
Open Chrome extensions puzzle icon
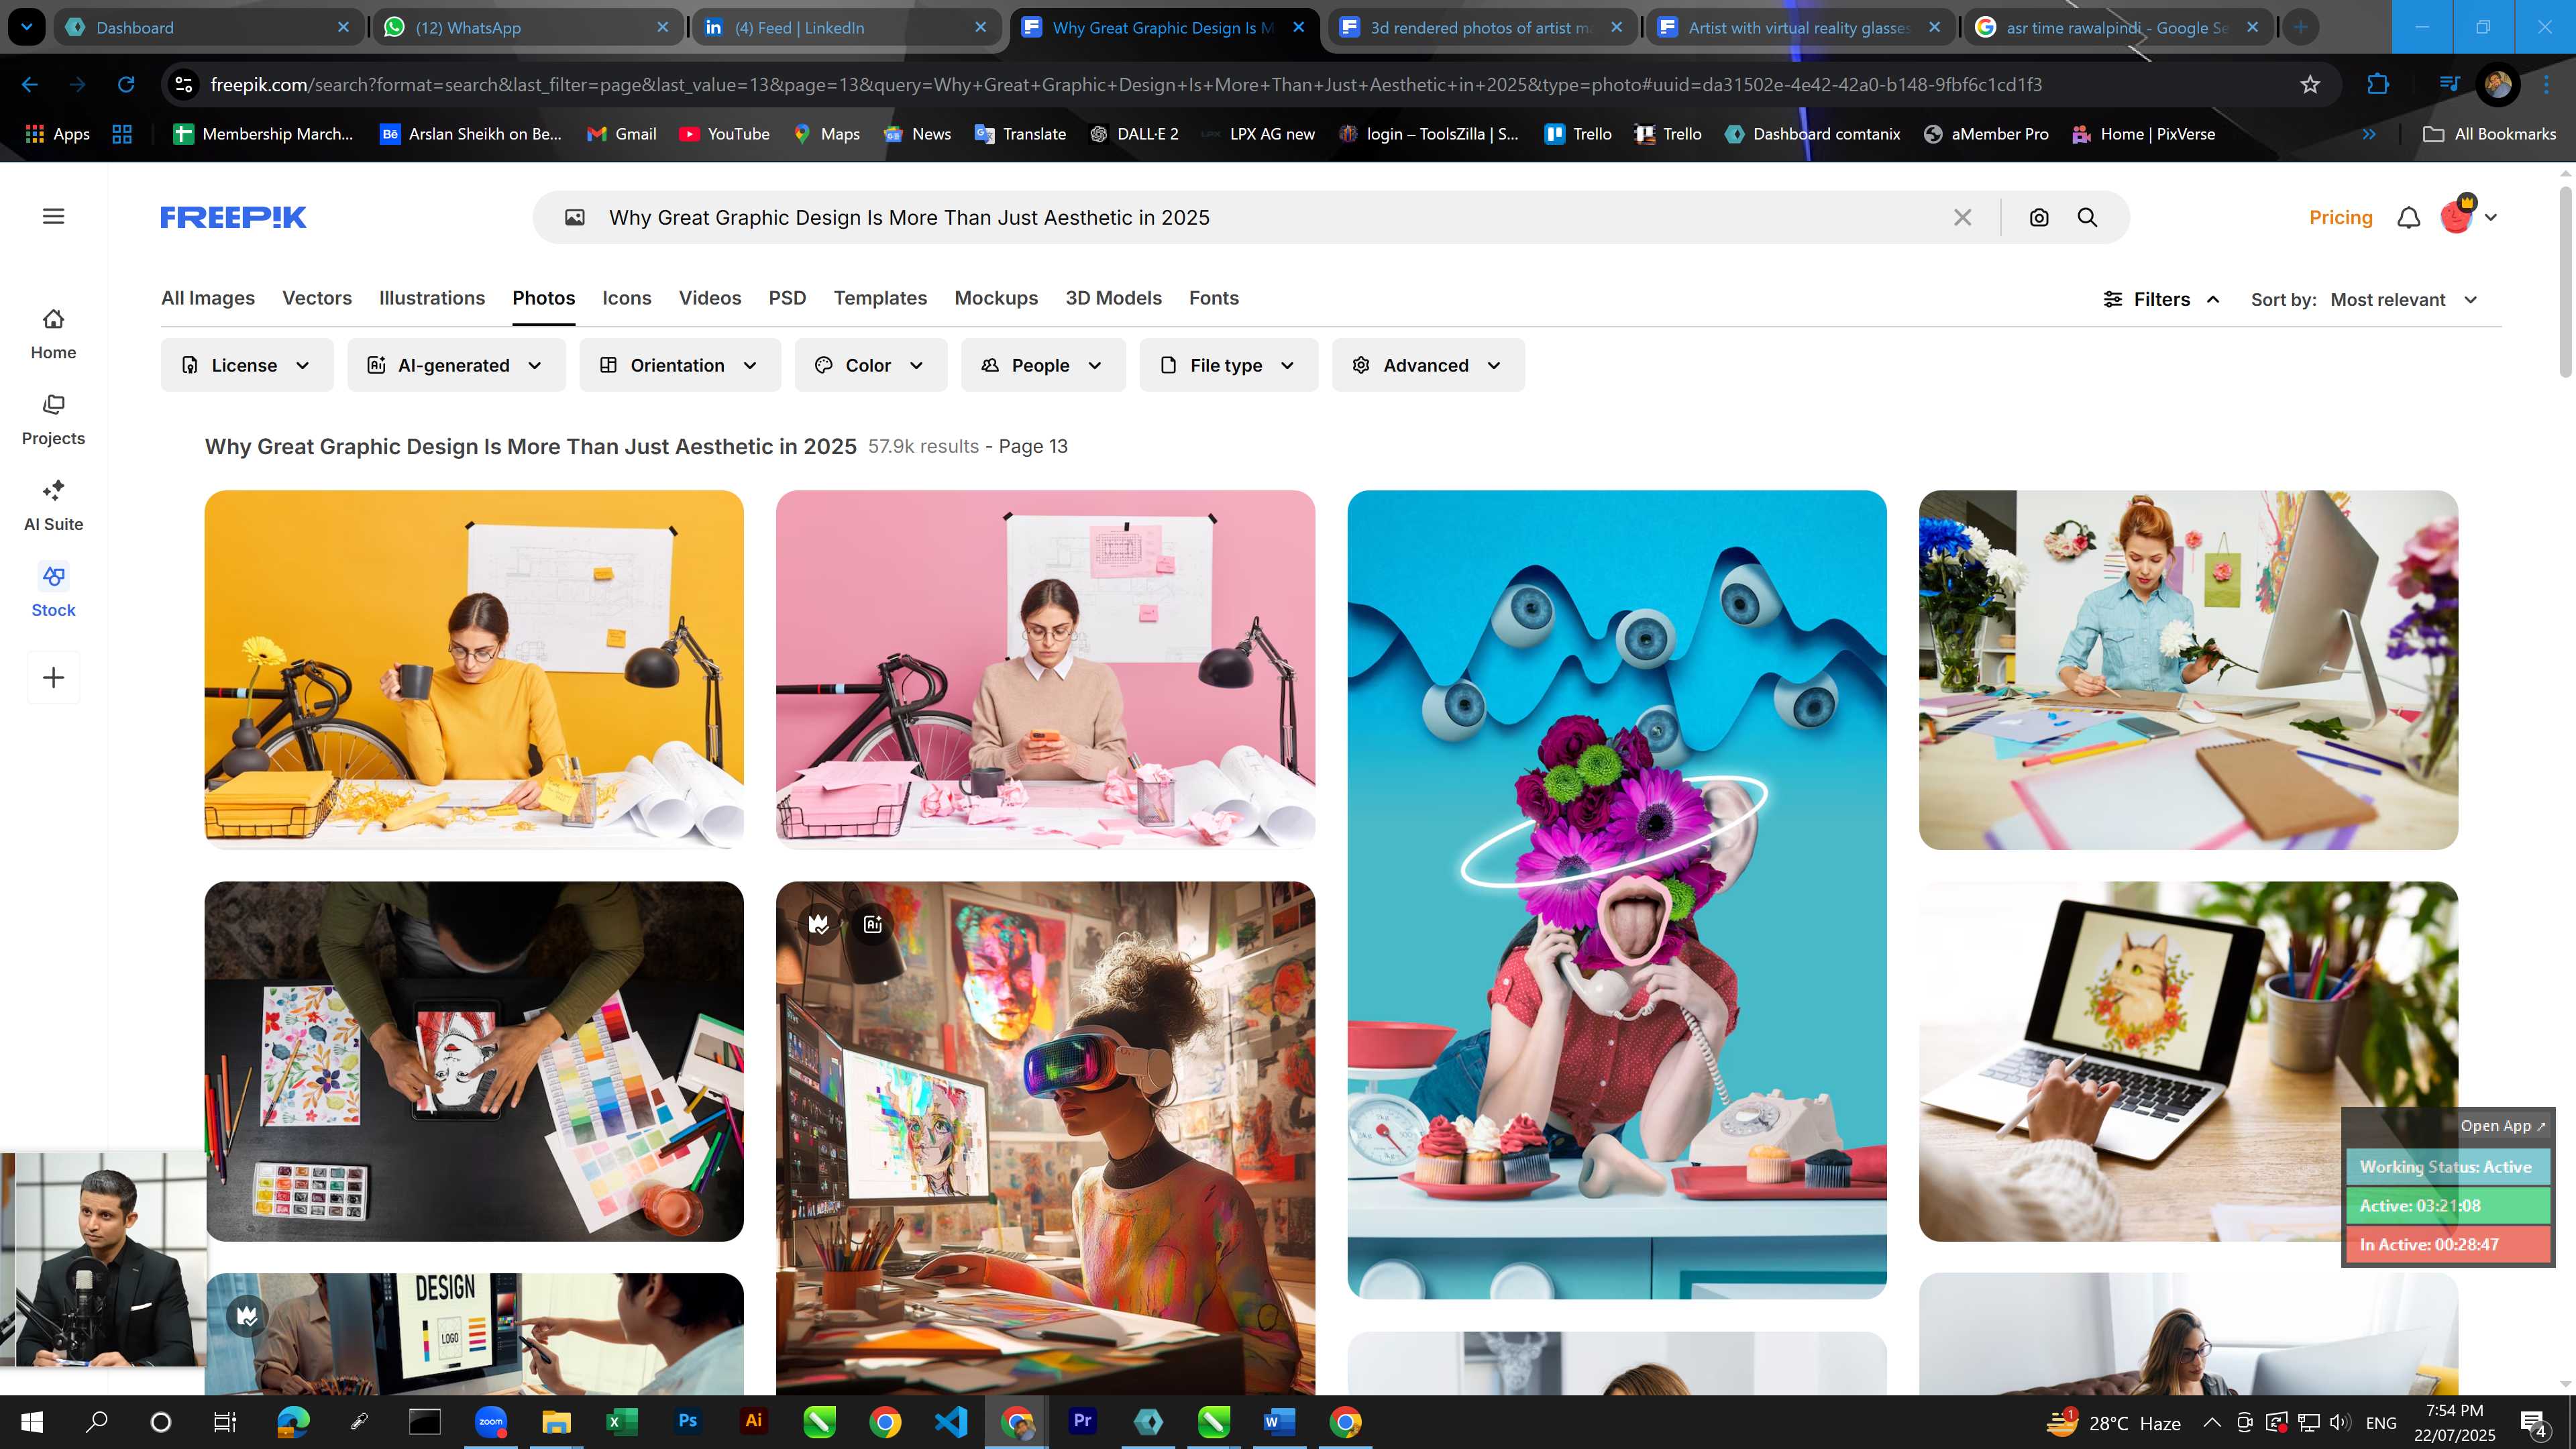[x=2378, y=84]
